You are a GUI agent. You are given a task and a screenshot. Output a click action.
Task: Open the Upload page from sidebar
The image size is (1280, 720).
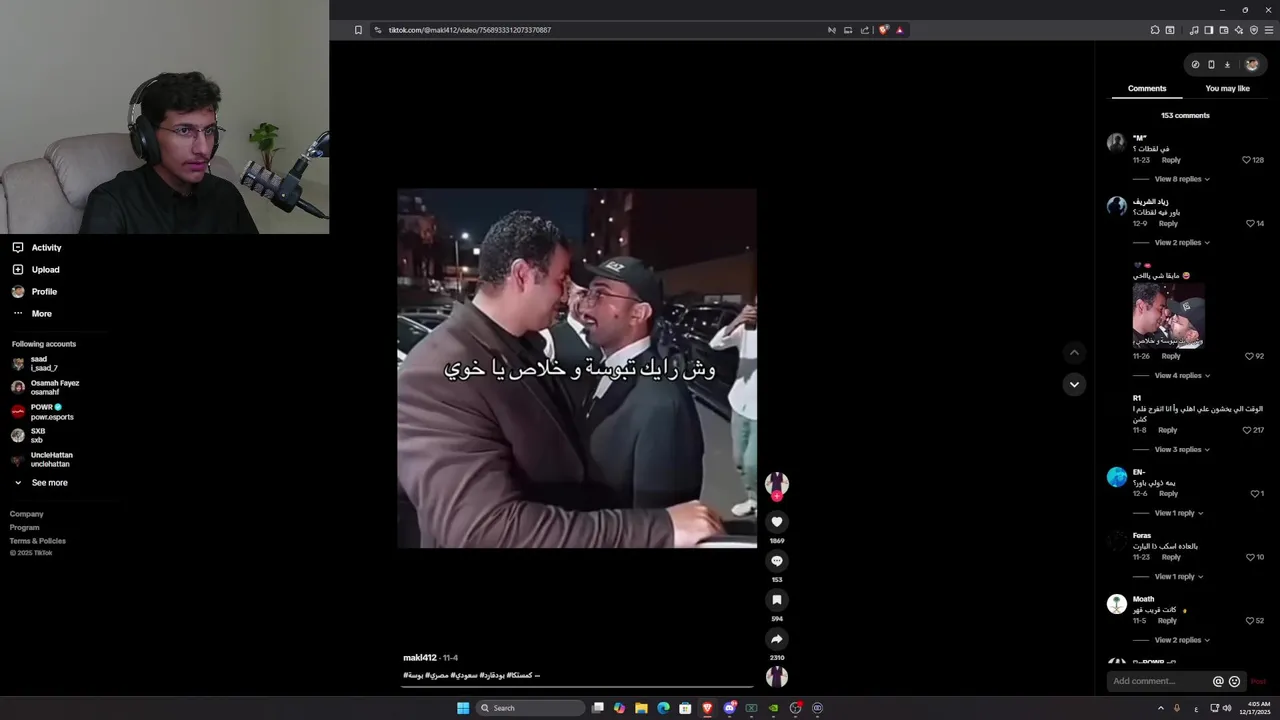click(36, 270)
